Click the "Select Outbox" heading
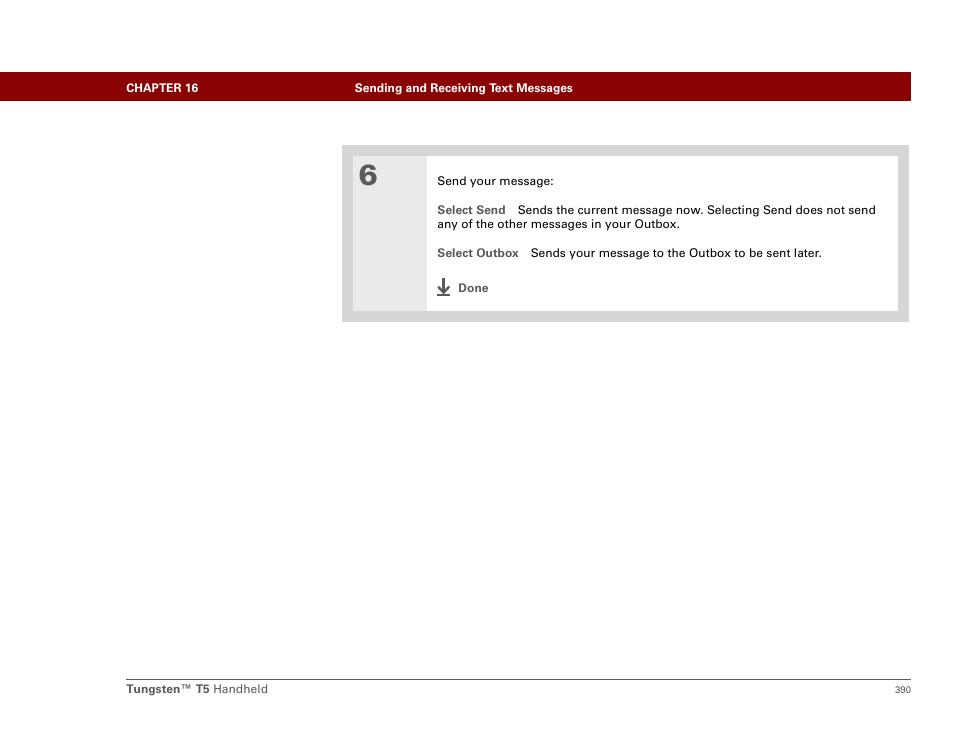 click(x=478, y=253)
